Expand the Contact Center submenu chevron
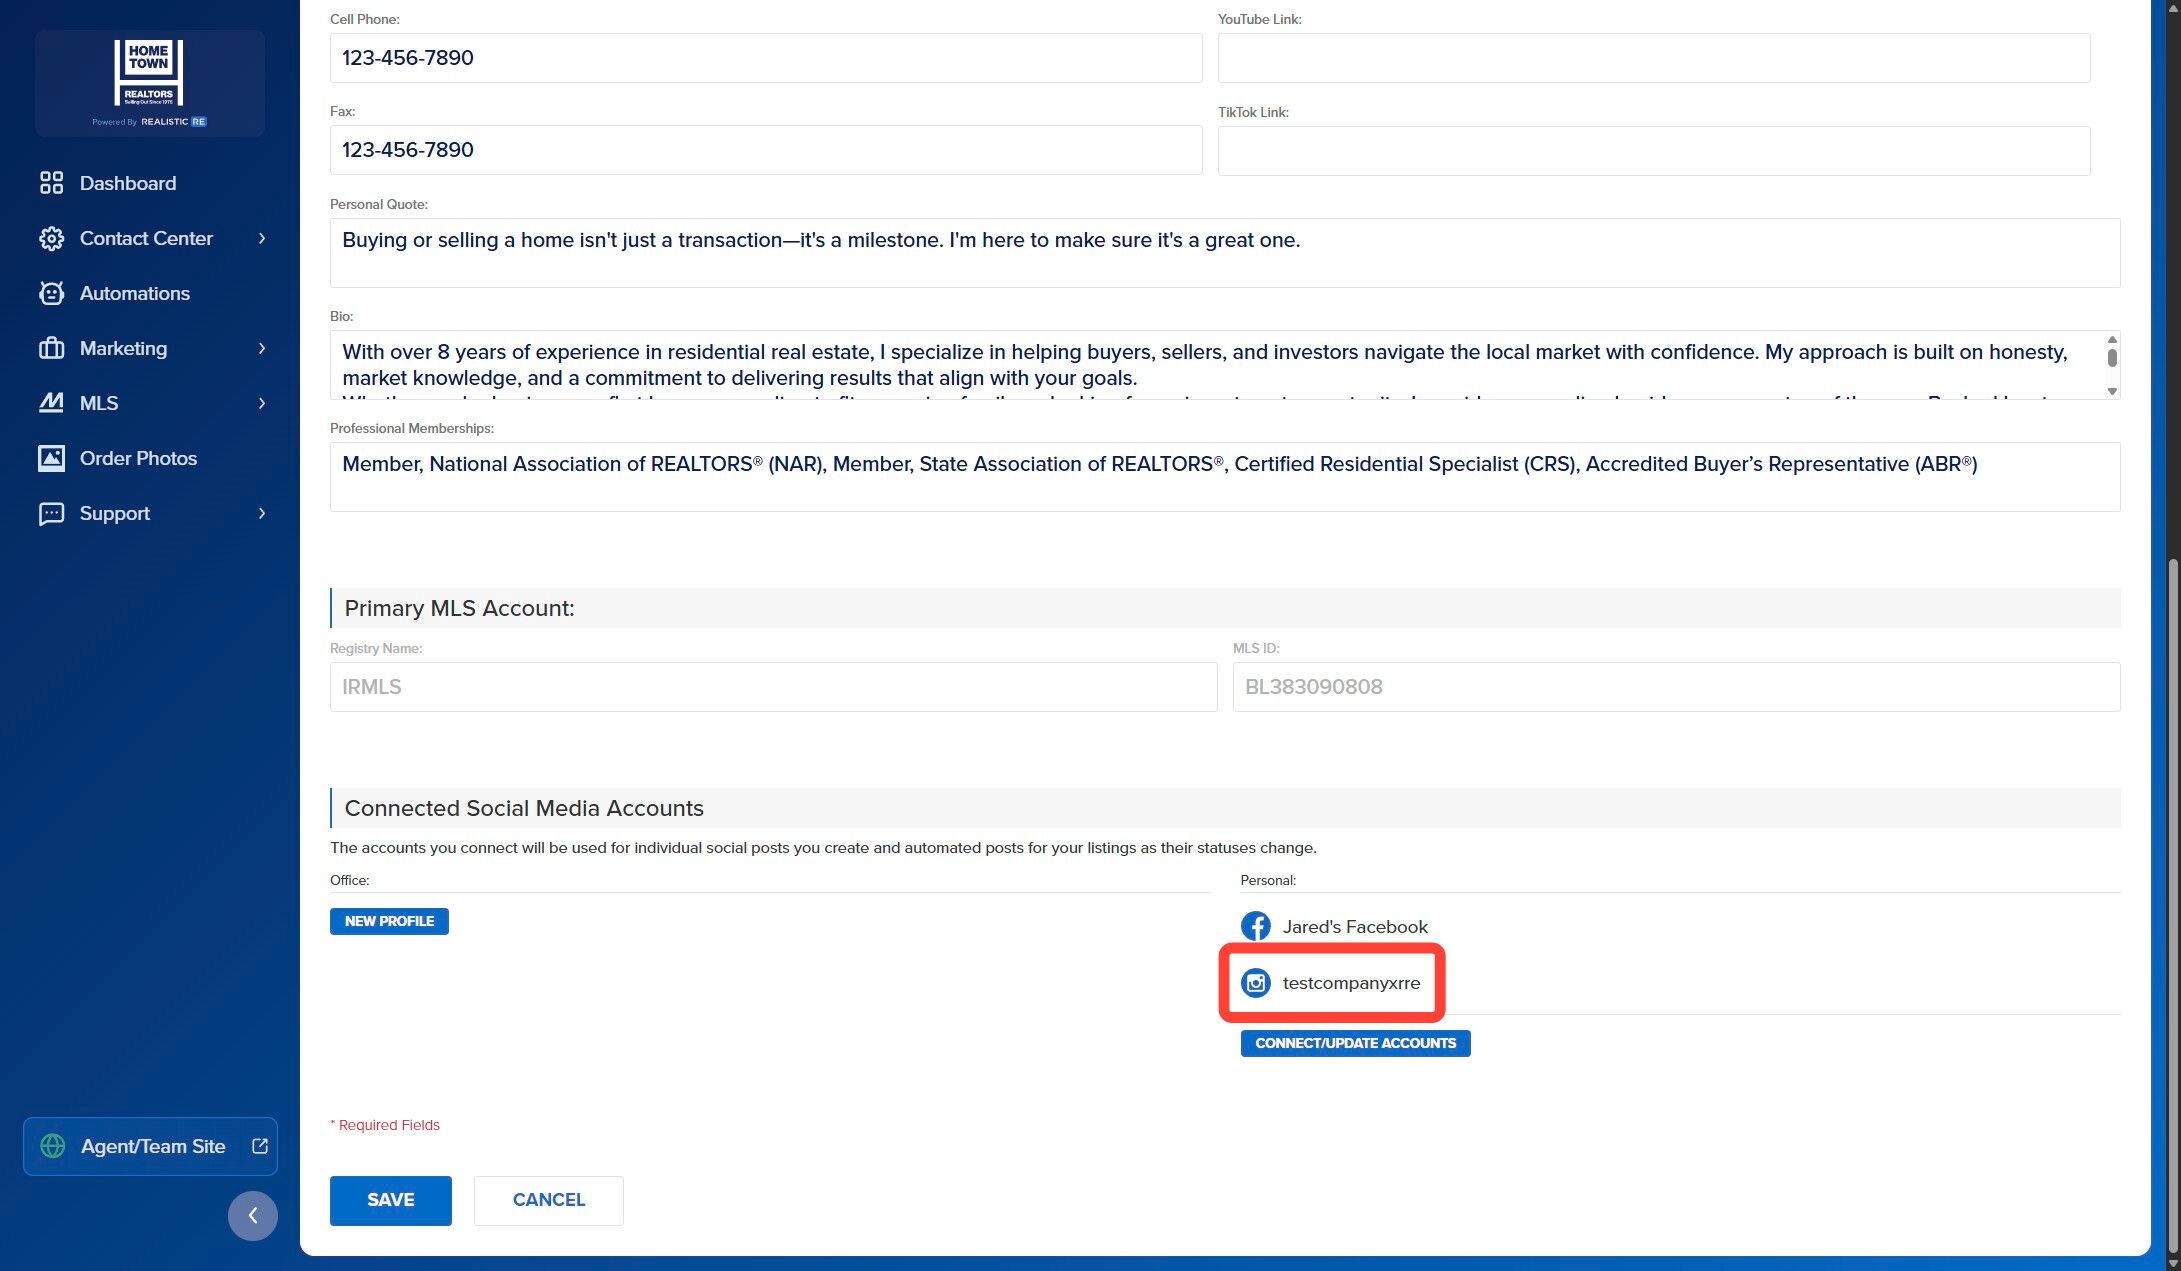This screenshot has width=2181, height=1271. 262,238
